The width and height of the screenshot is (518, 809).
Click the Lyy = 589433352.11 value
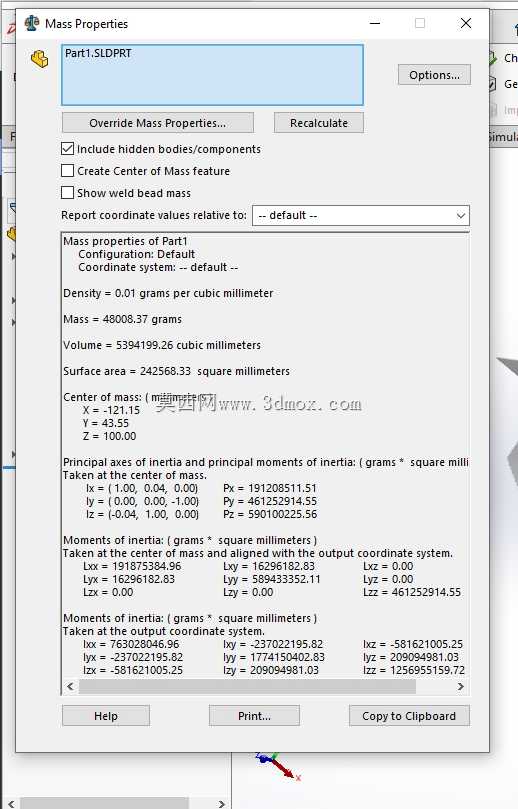click(271, 579)
